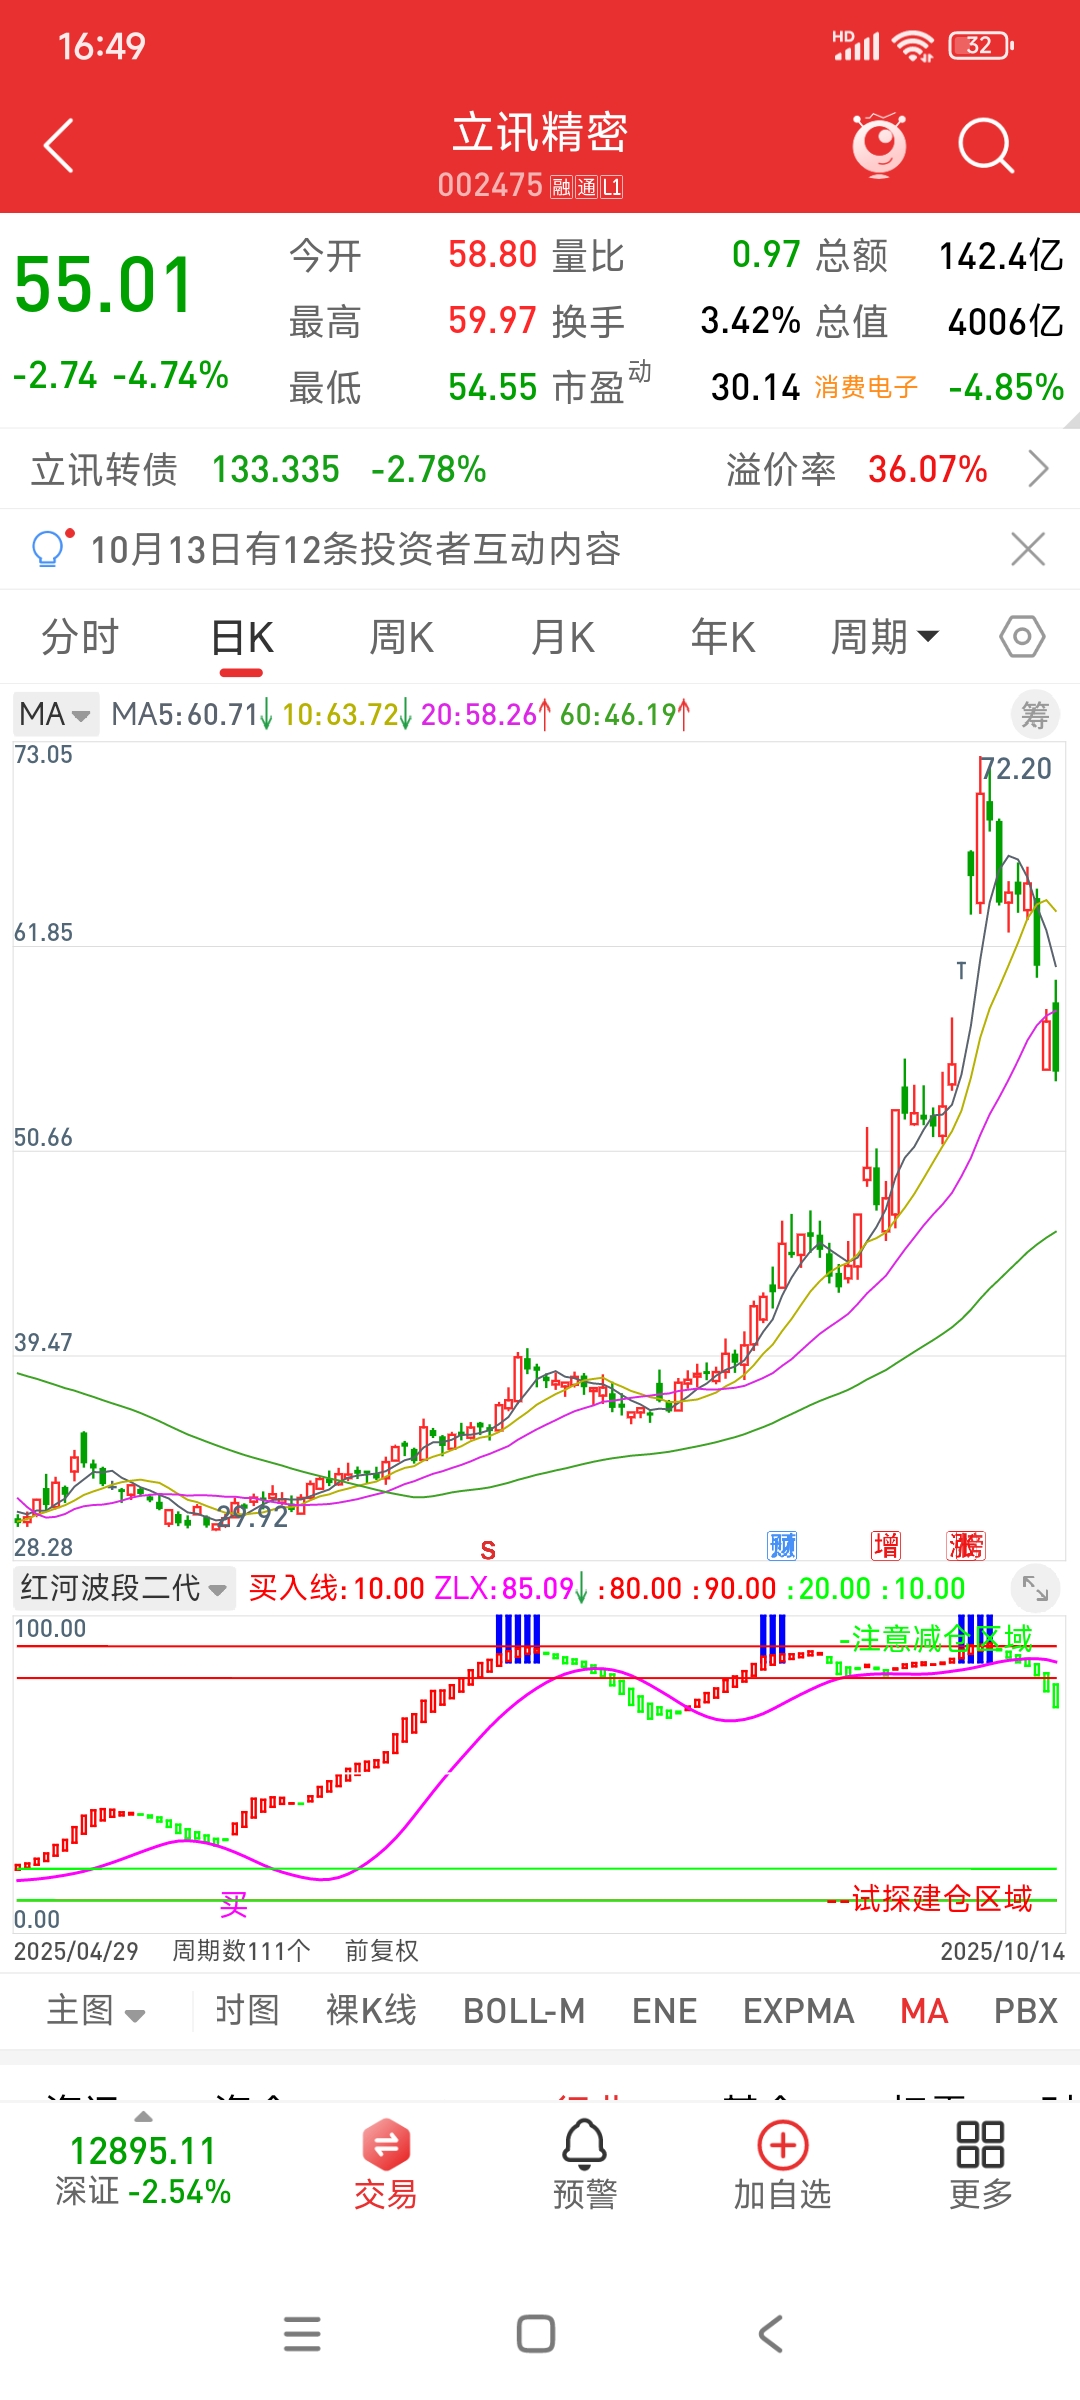Tap the 周期数111个 label
Image resolution: width=1080 pixels, height=2400 pixels.
(241, 1951)
